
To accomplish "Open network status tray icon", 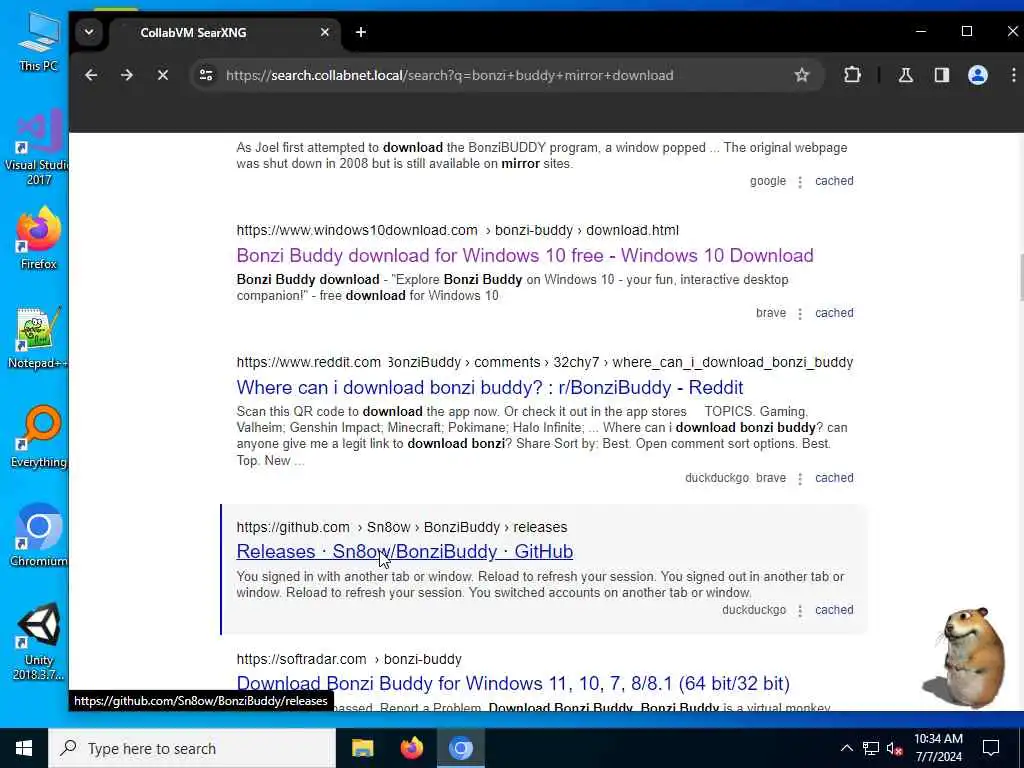I will coord(871,748).
